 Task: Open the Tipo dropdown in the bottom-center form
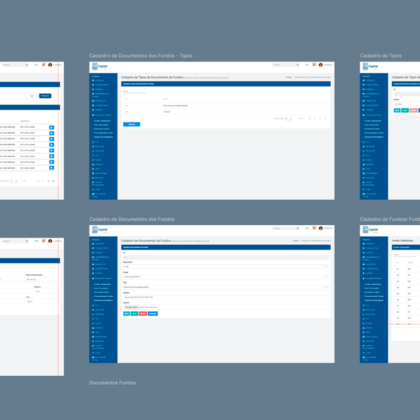226,287
